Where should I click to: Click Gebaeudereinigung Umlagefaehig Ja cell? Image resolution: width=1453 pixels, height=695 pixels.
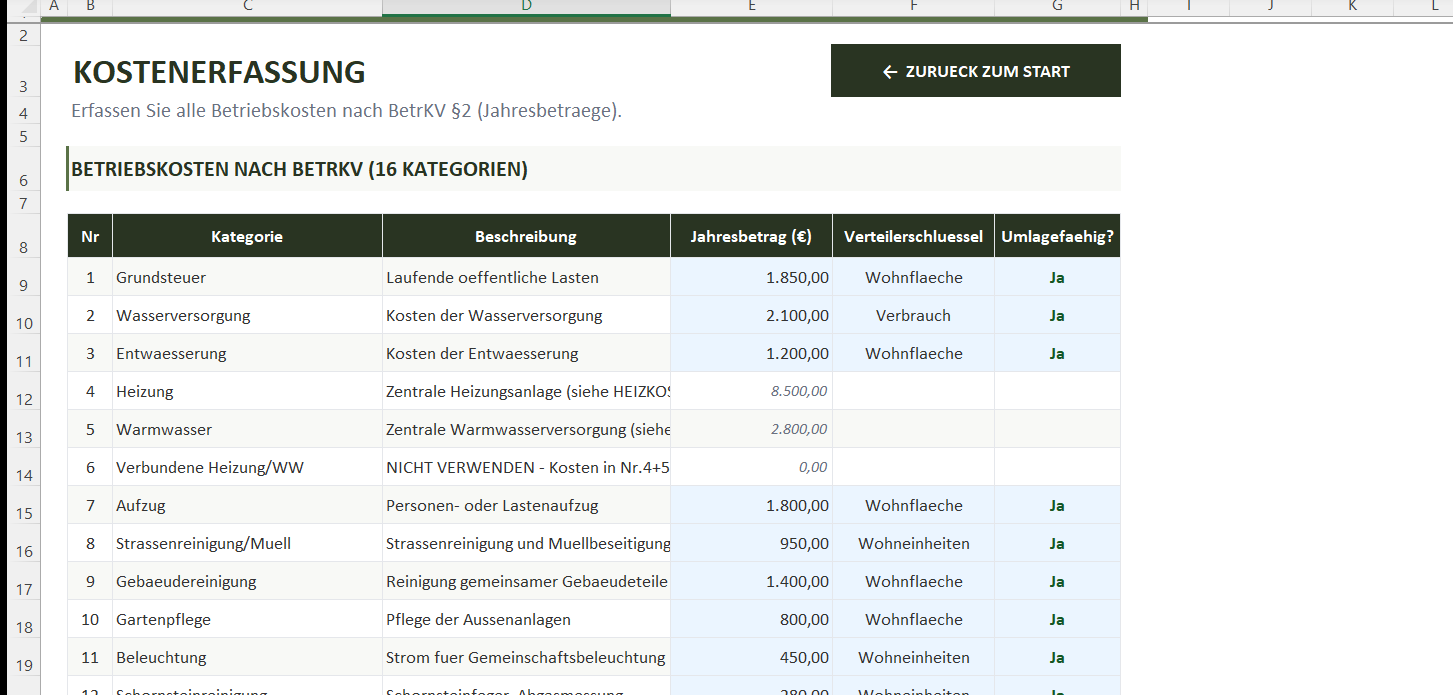pyautogui.click(x=1057, y=581)
